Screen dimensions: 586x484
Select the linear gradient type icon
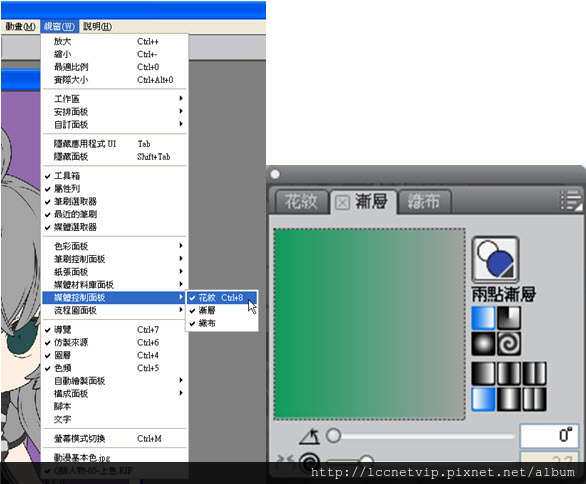[x=483, y=318]
